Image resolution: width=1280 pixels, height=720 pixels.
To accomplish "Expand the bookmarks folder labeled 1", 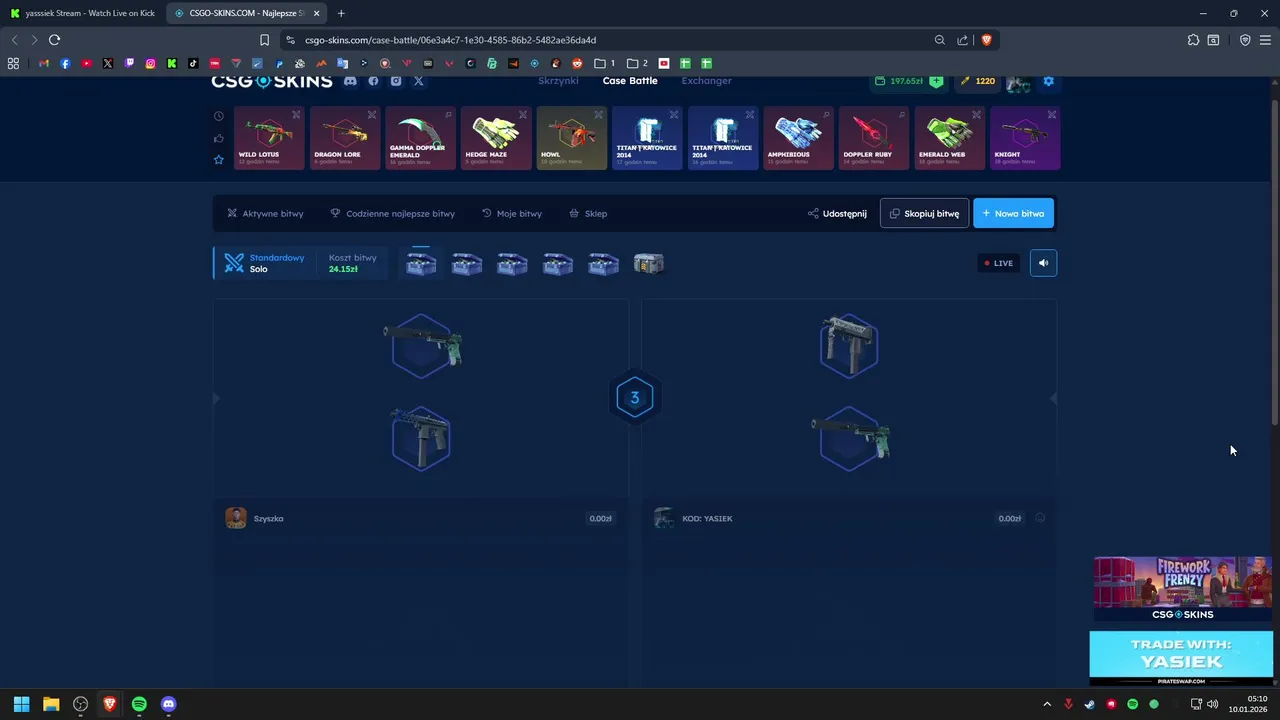I will pyautogui.click(x=604, y=63).
